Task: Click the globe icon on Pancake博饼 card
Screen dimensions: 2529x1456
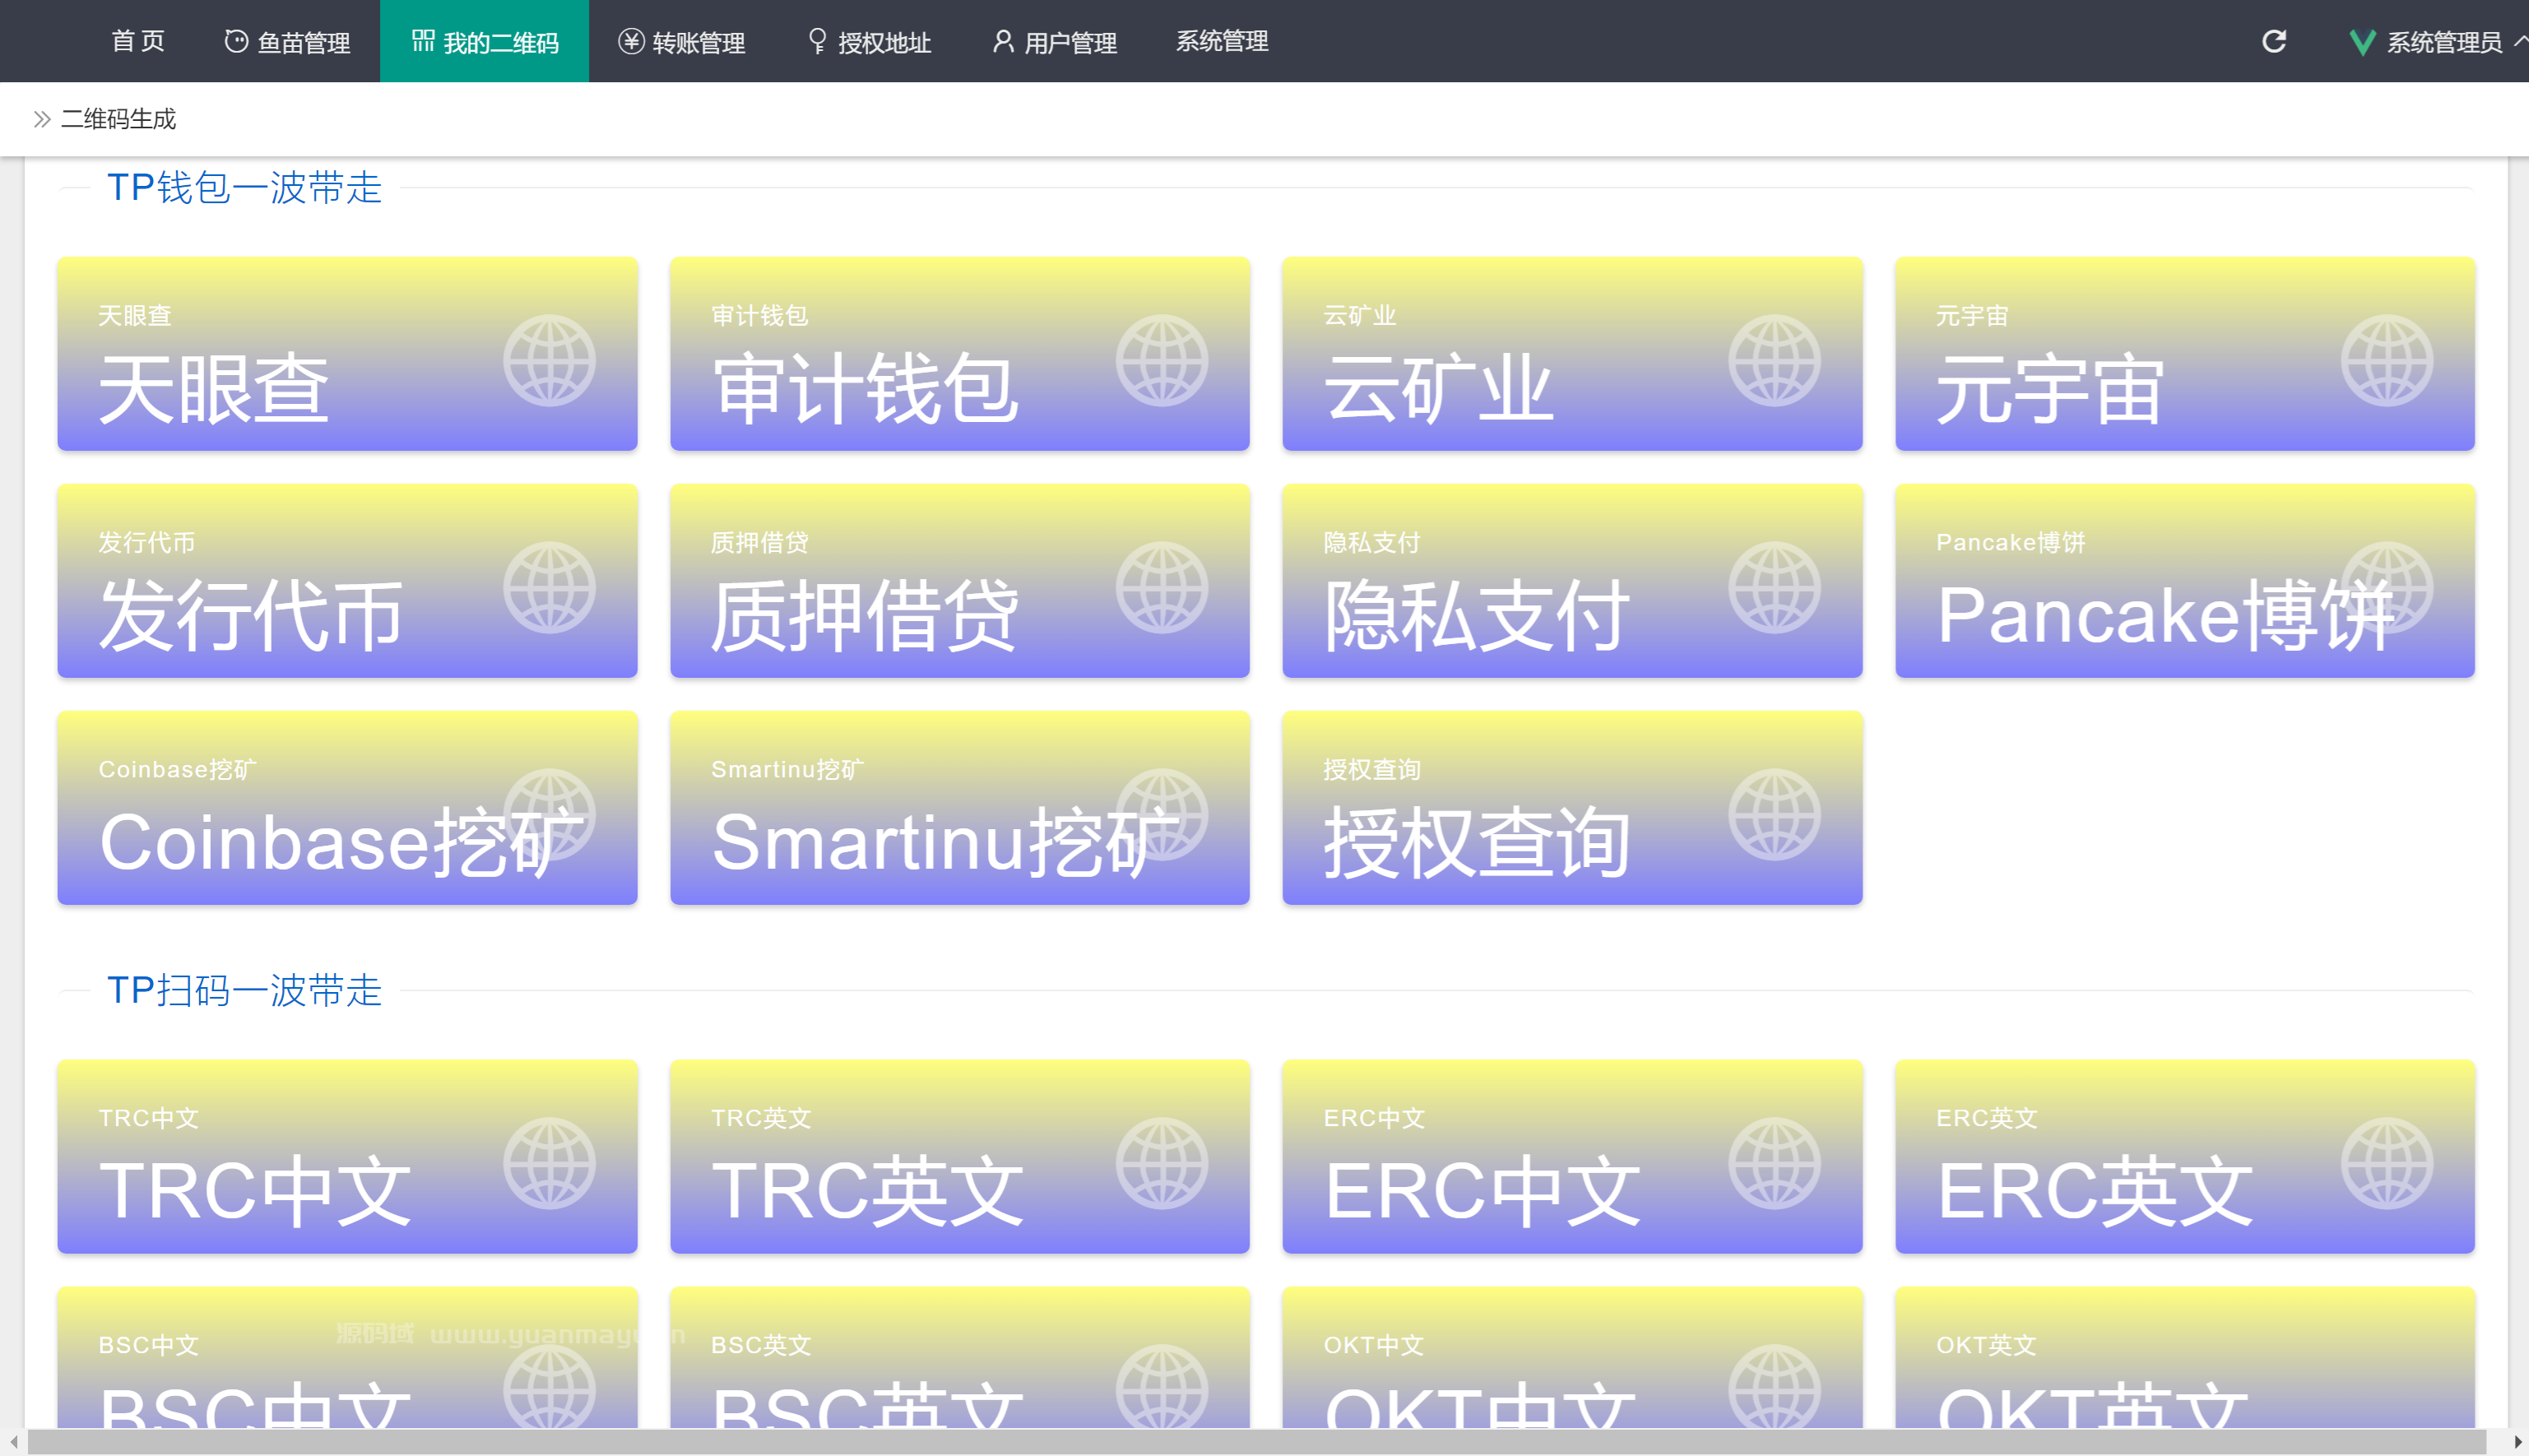Action: tap(2390, 587)
